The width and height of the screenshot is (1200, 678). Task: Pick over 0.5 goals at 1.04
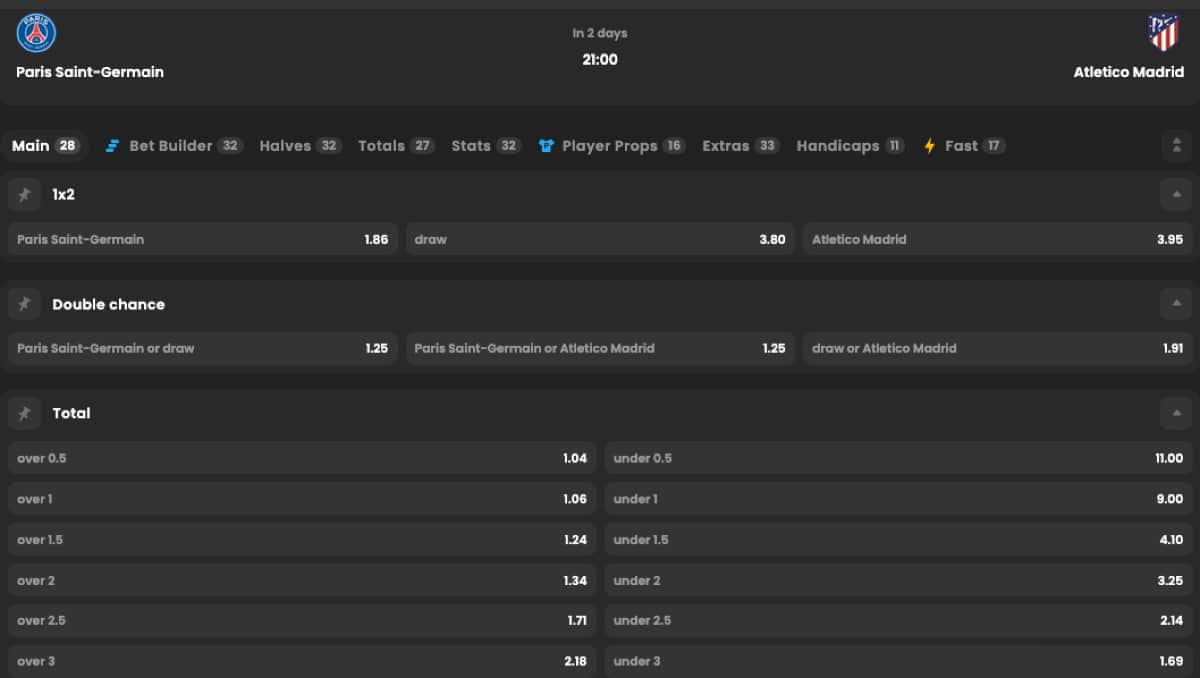(x=302, y=458)
